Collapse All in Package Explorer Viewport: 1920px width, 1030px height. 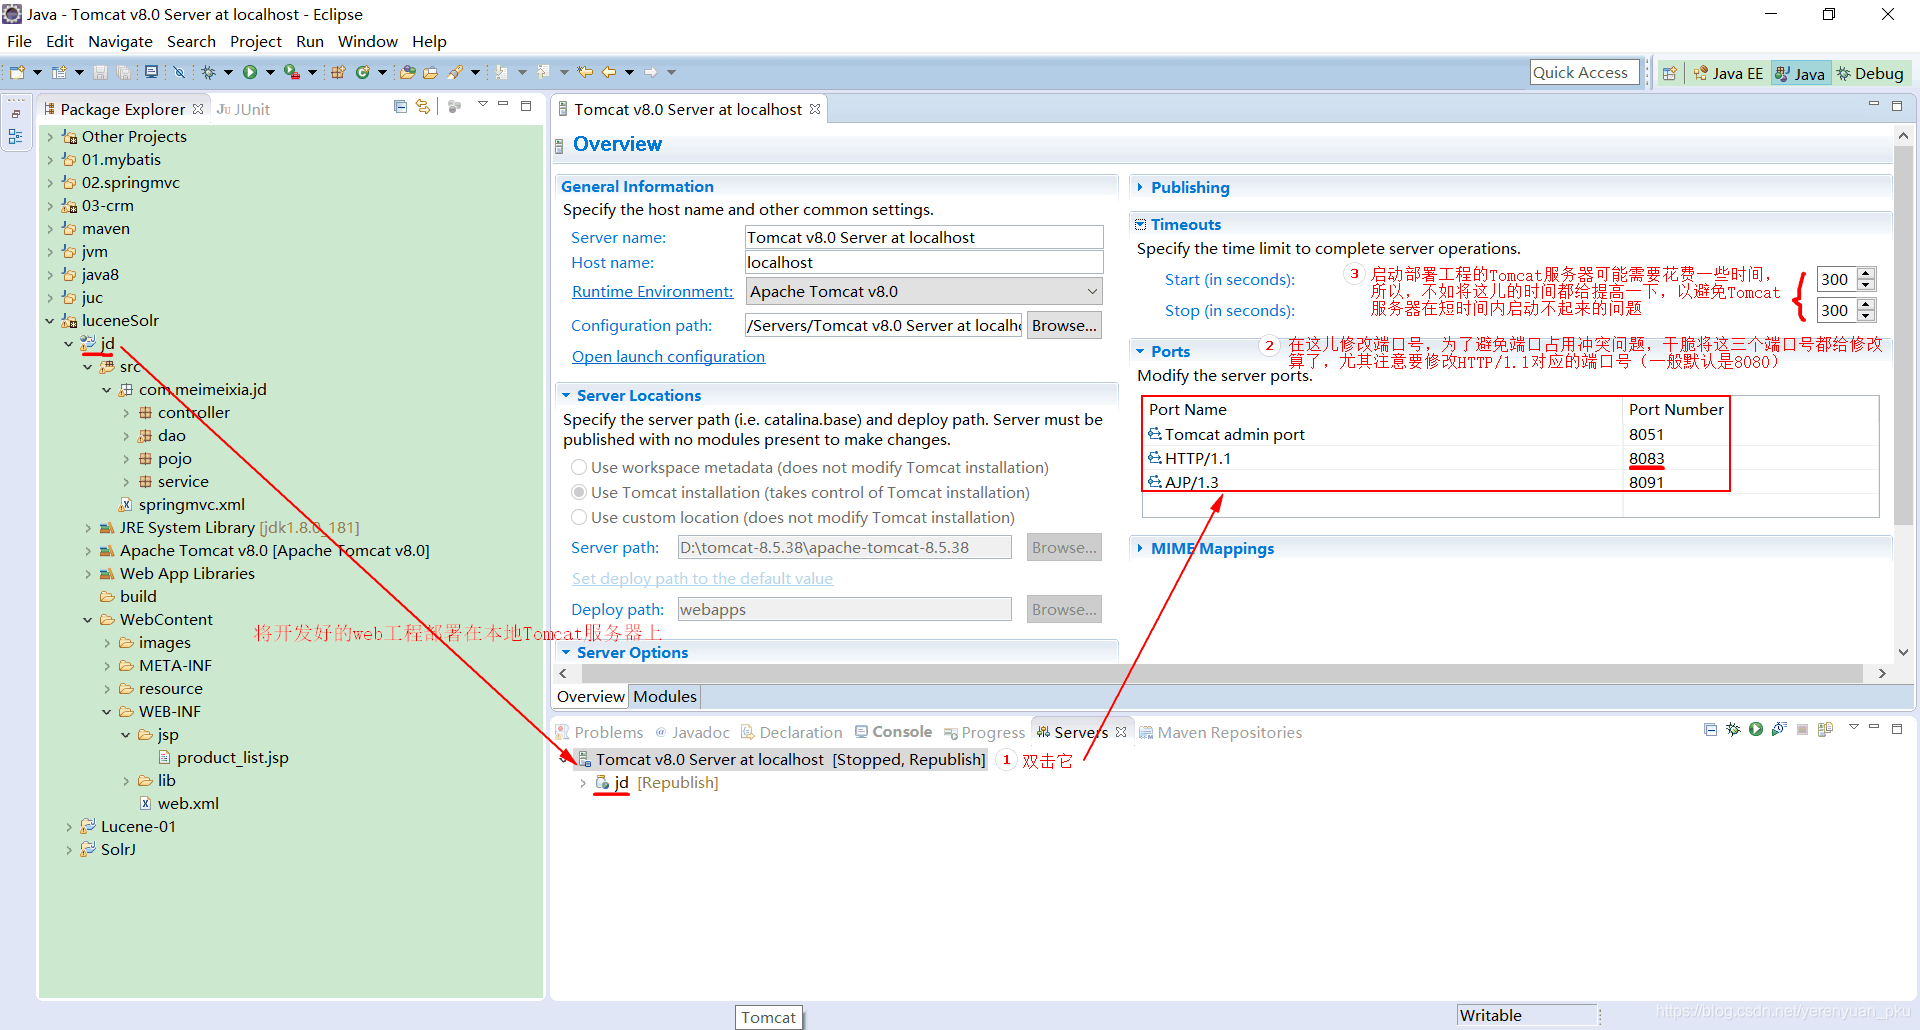[400, 106]
